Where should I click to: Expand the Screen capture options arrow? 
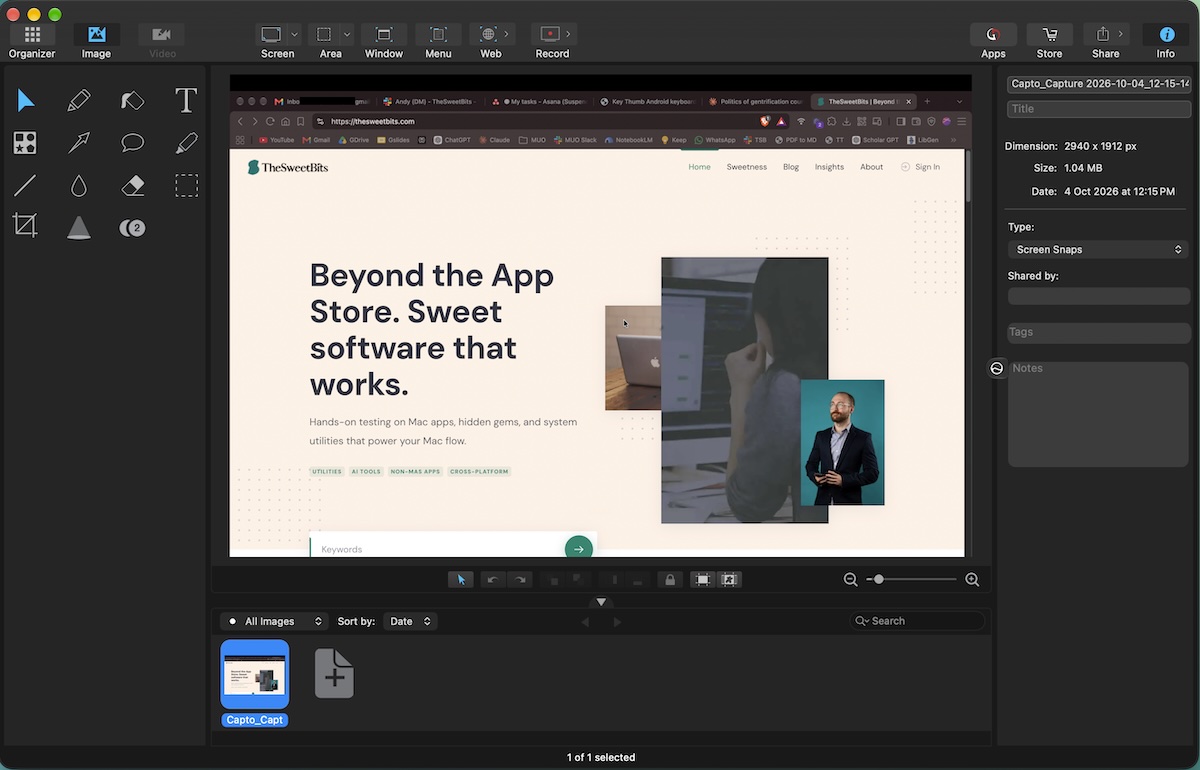[x=296, y=34]
